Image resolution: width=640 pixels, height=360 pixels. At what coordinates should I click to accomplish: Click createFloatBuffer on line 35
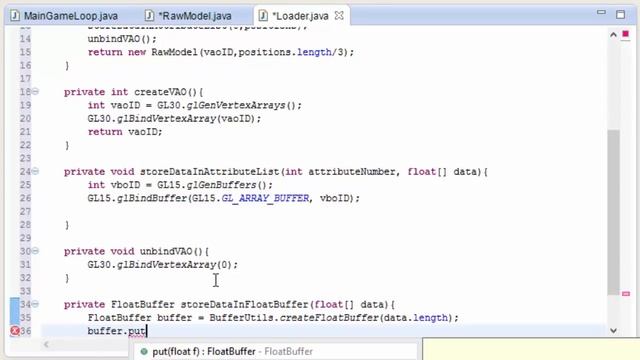pyautogui.click(x=329, y=318)
